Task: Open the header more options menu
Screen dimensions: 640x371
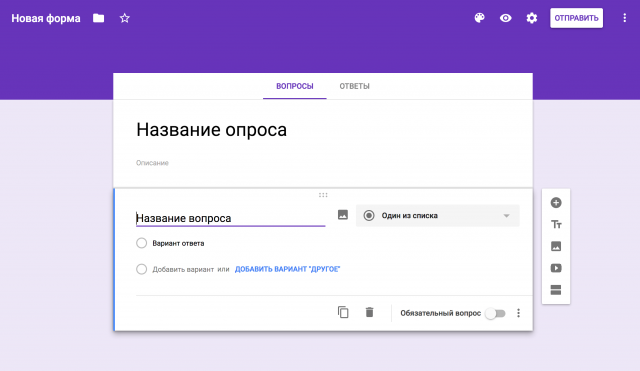Action: tap(624, 18)
